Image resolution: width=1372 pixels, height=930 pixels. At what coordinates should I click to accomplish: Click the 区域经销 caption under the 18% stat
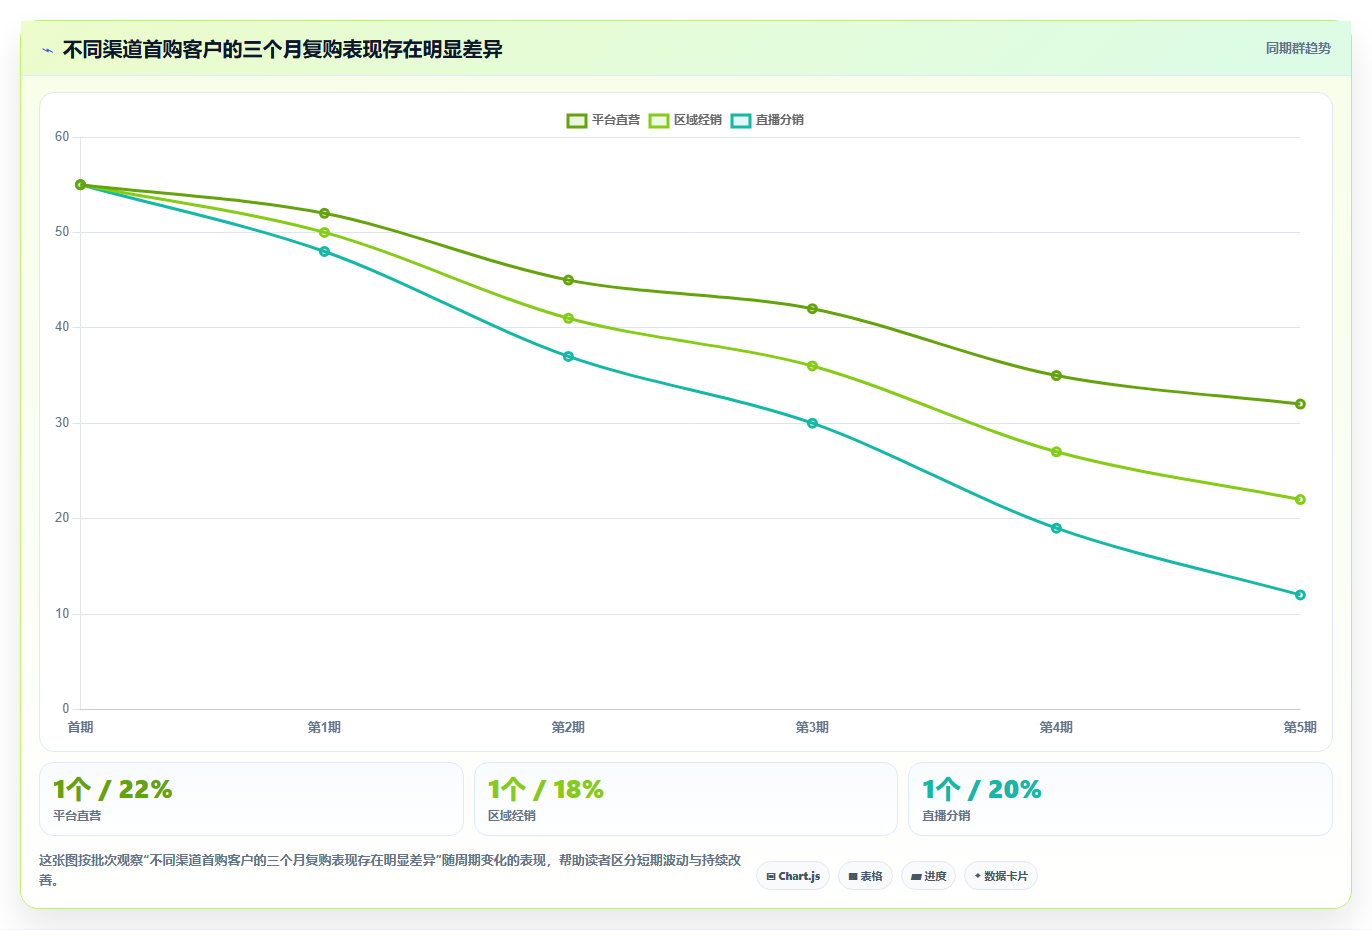coord(512,816)
